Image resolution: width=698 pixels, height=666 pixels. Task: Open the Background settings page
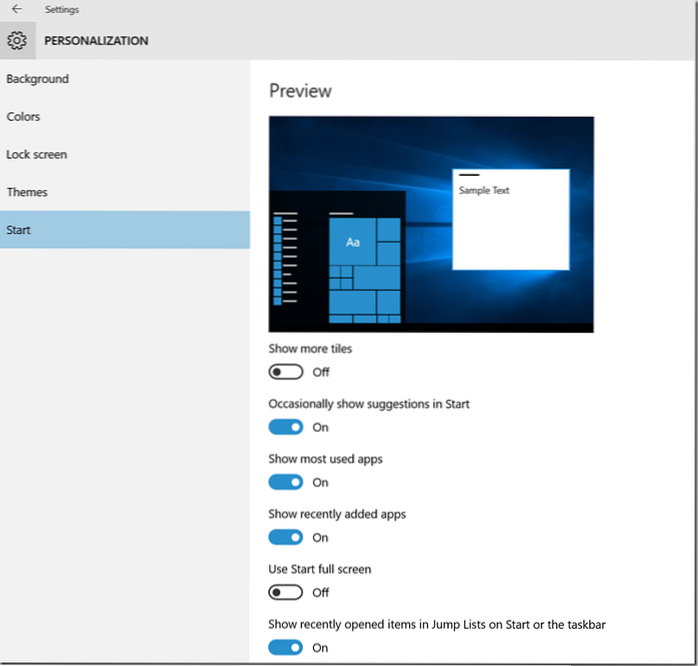[x=37, y=79]
